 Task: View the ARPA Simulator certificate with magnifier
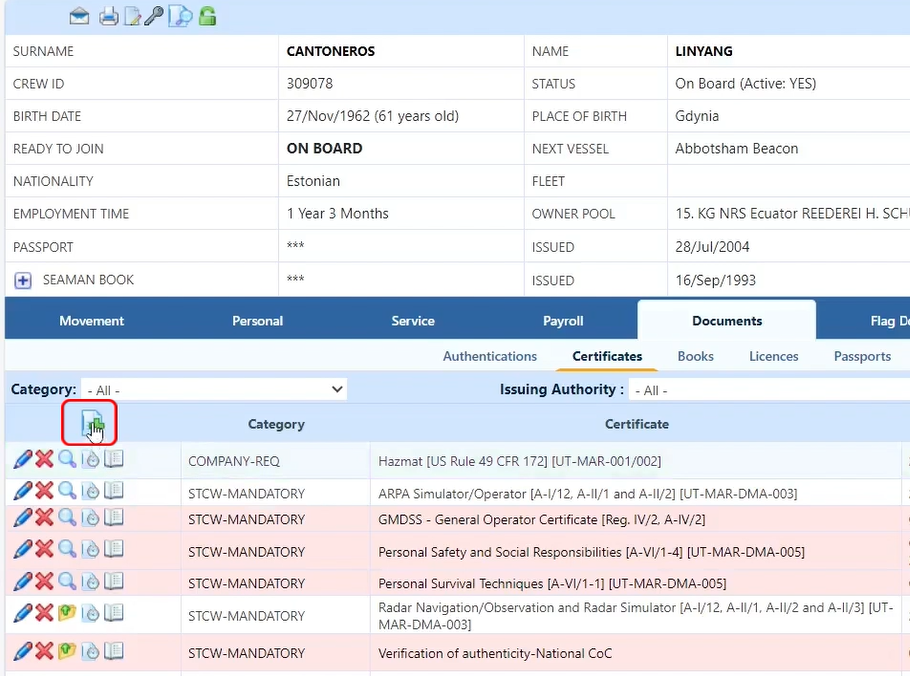(67, 490)
